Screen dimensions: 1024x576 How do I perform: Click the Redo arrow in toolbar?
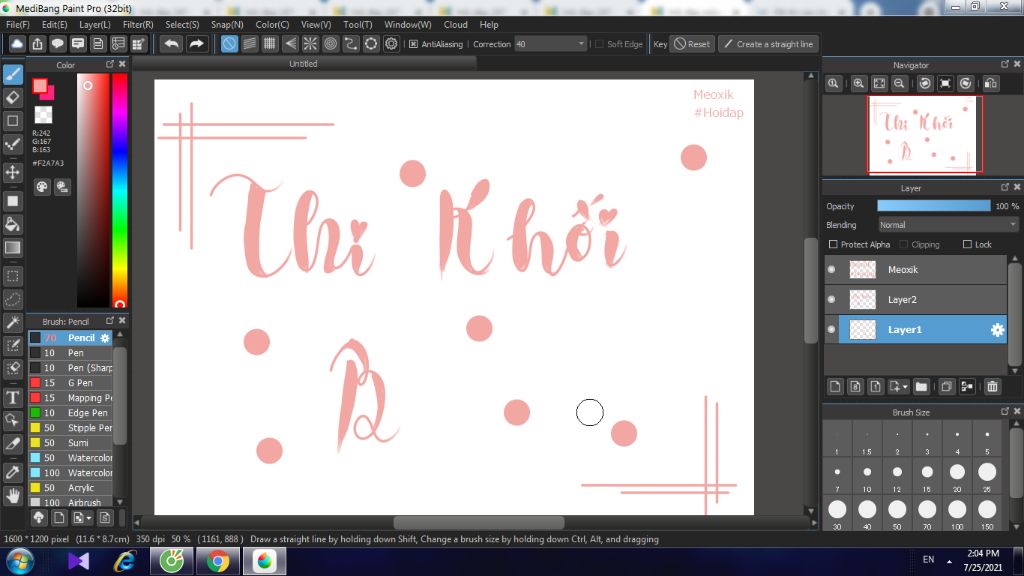pos(196,44)
